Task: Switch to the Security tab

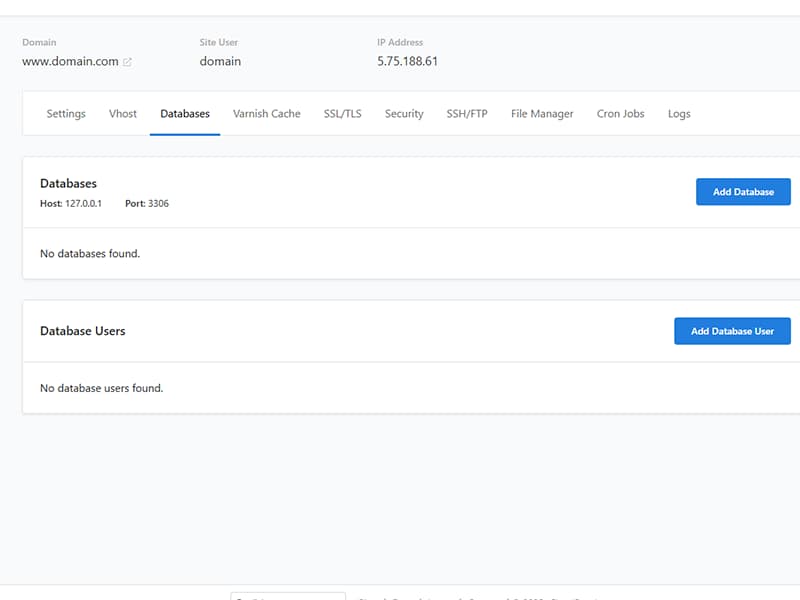Action: pyautogui.click(x=404, y=114)
